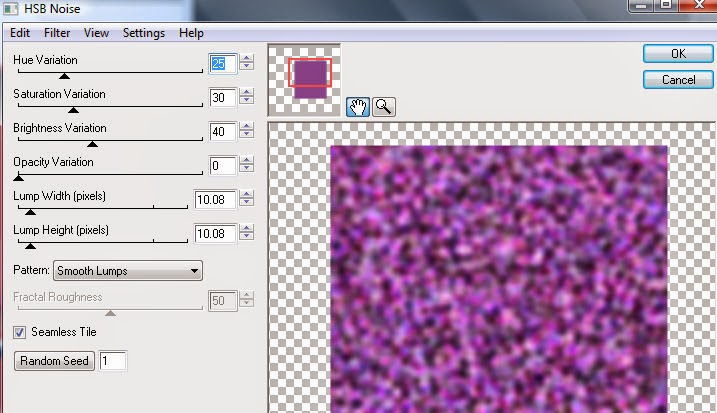This screenshot has width=717, height=413.
Task: Click the Random Seed number field
Action: click(x=113, y=361)
